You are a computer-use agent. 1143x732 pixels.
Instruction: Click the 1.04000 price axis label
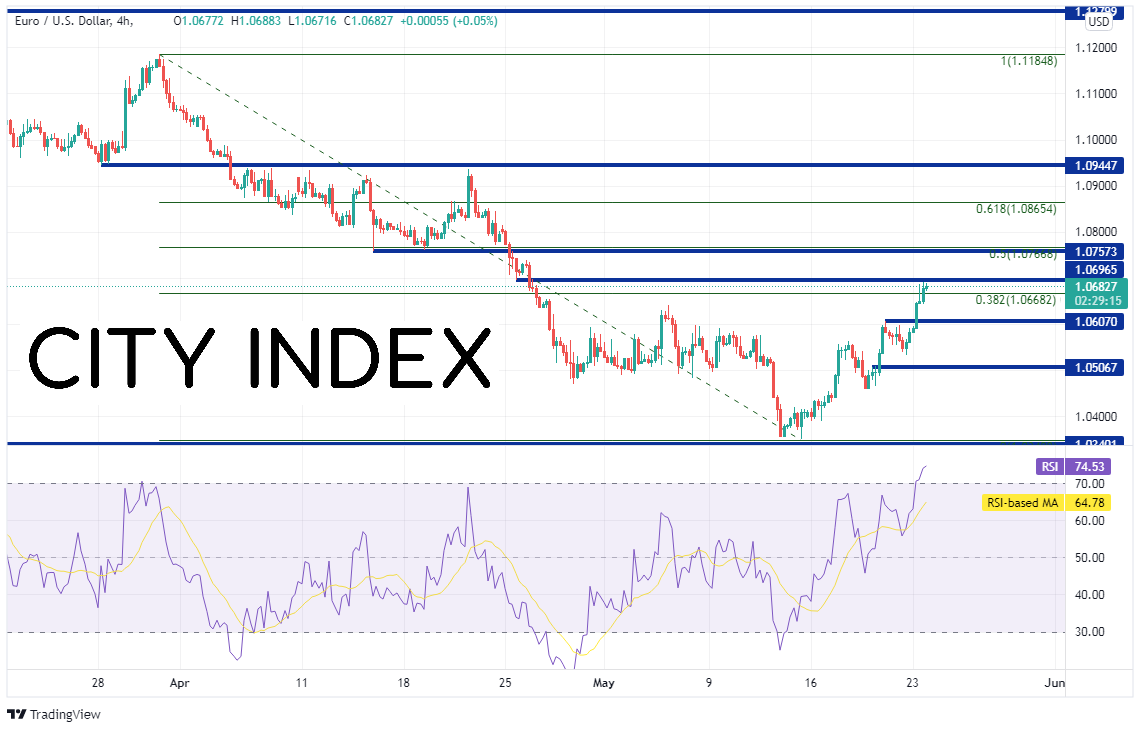[x=1096, y=417]
